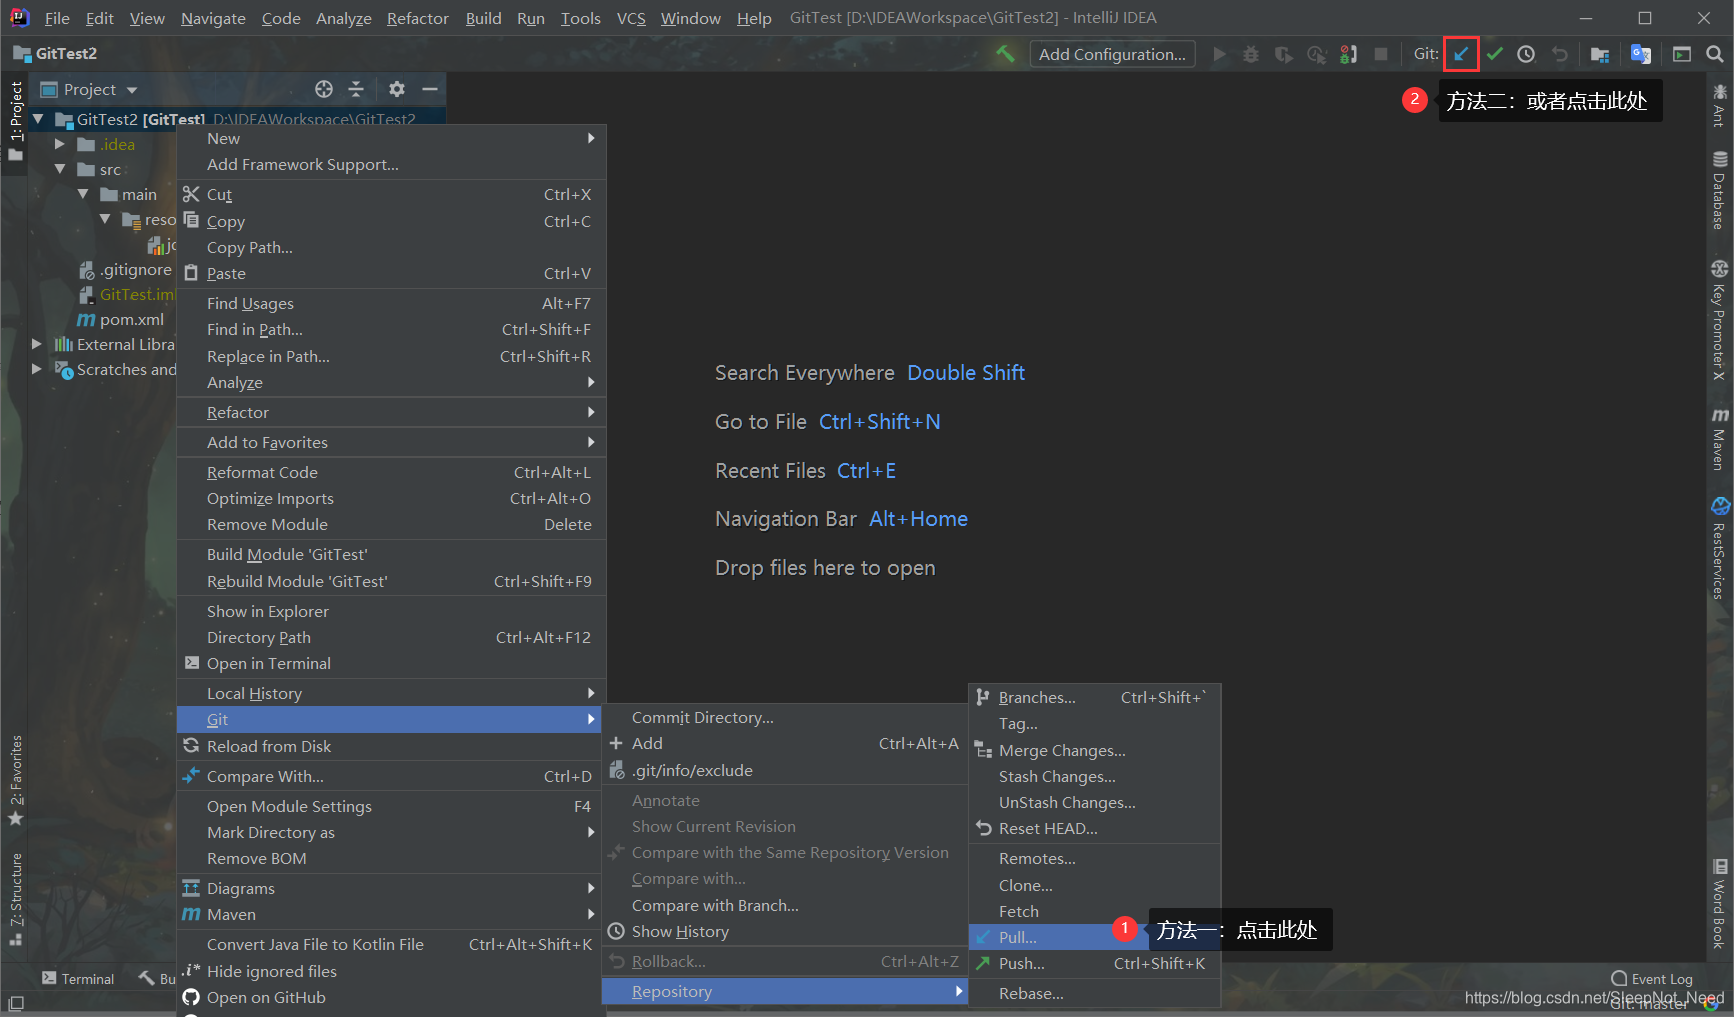Open the Event Log panel
This screenshot has height=1017, width=1734.
click(1652, 979)
